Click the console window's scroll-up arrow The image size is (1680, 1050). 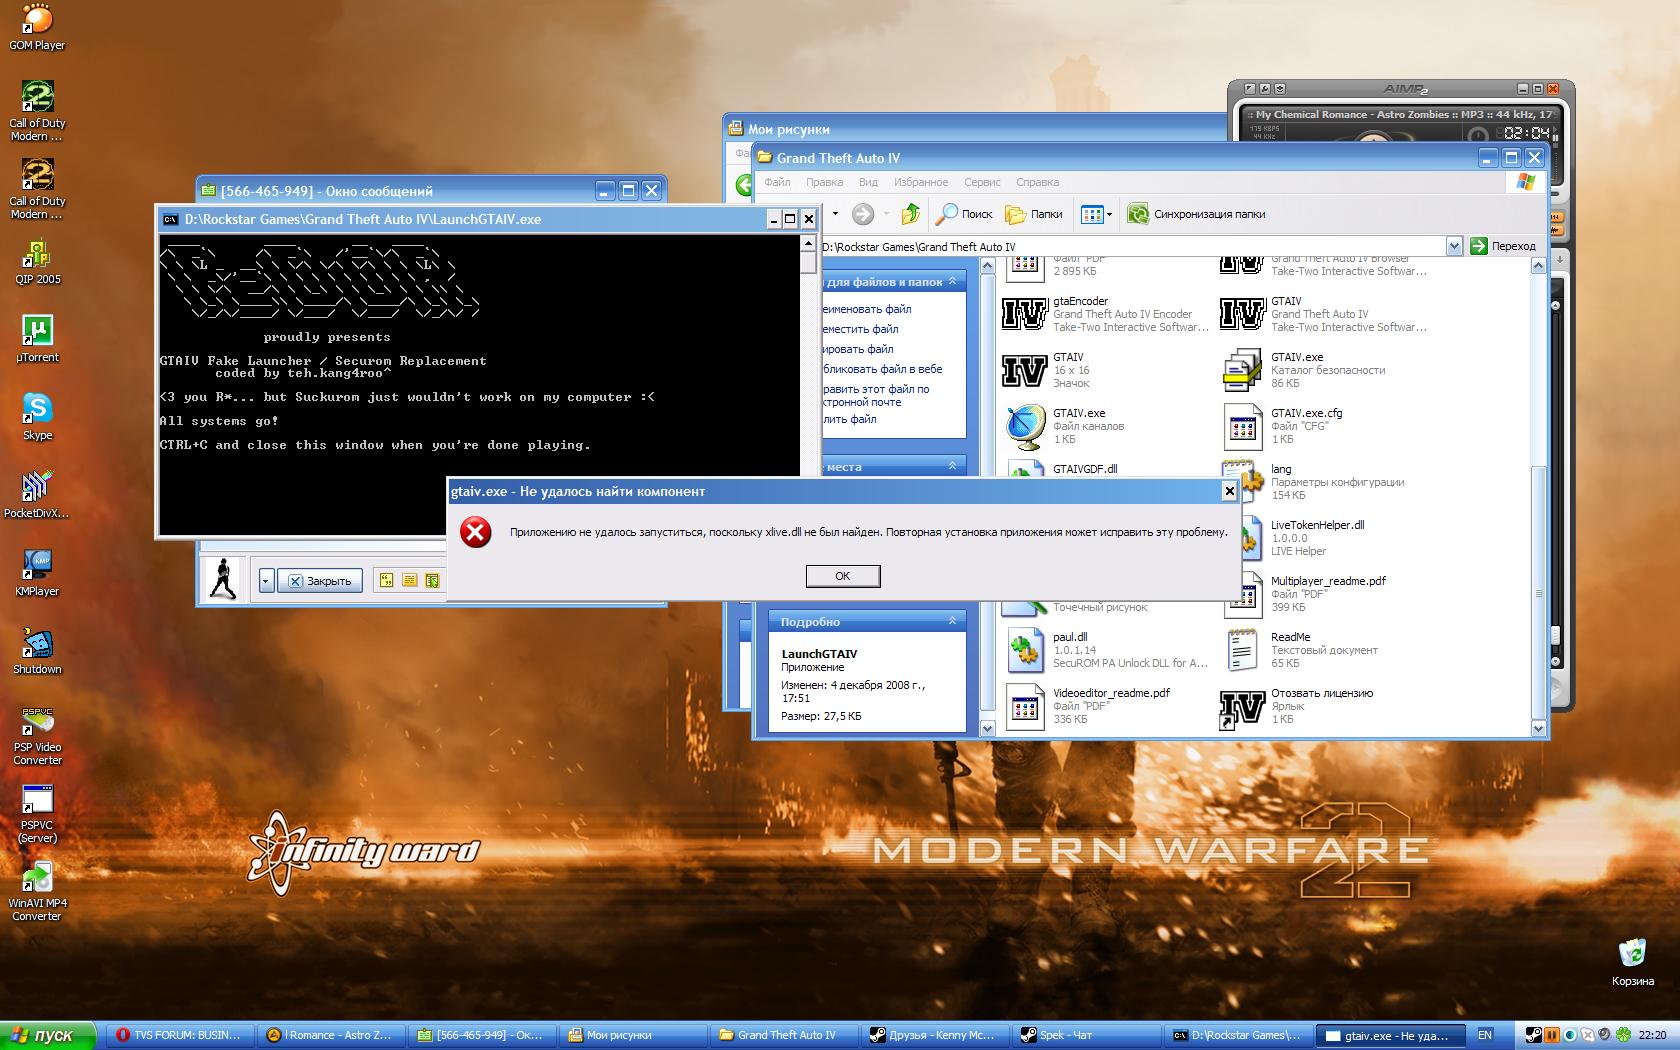808,243
